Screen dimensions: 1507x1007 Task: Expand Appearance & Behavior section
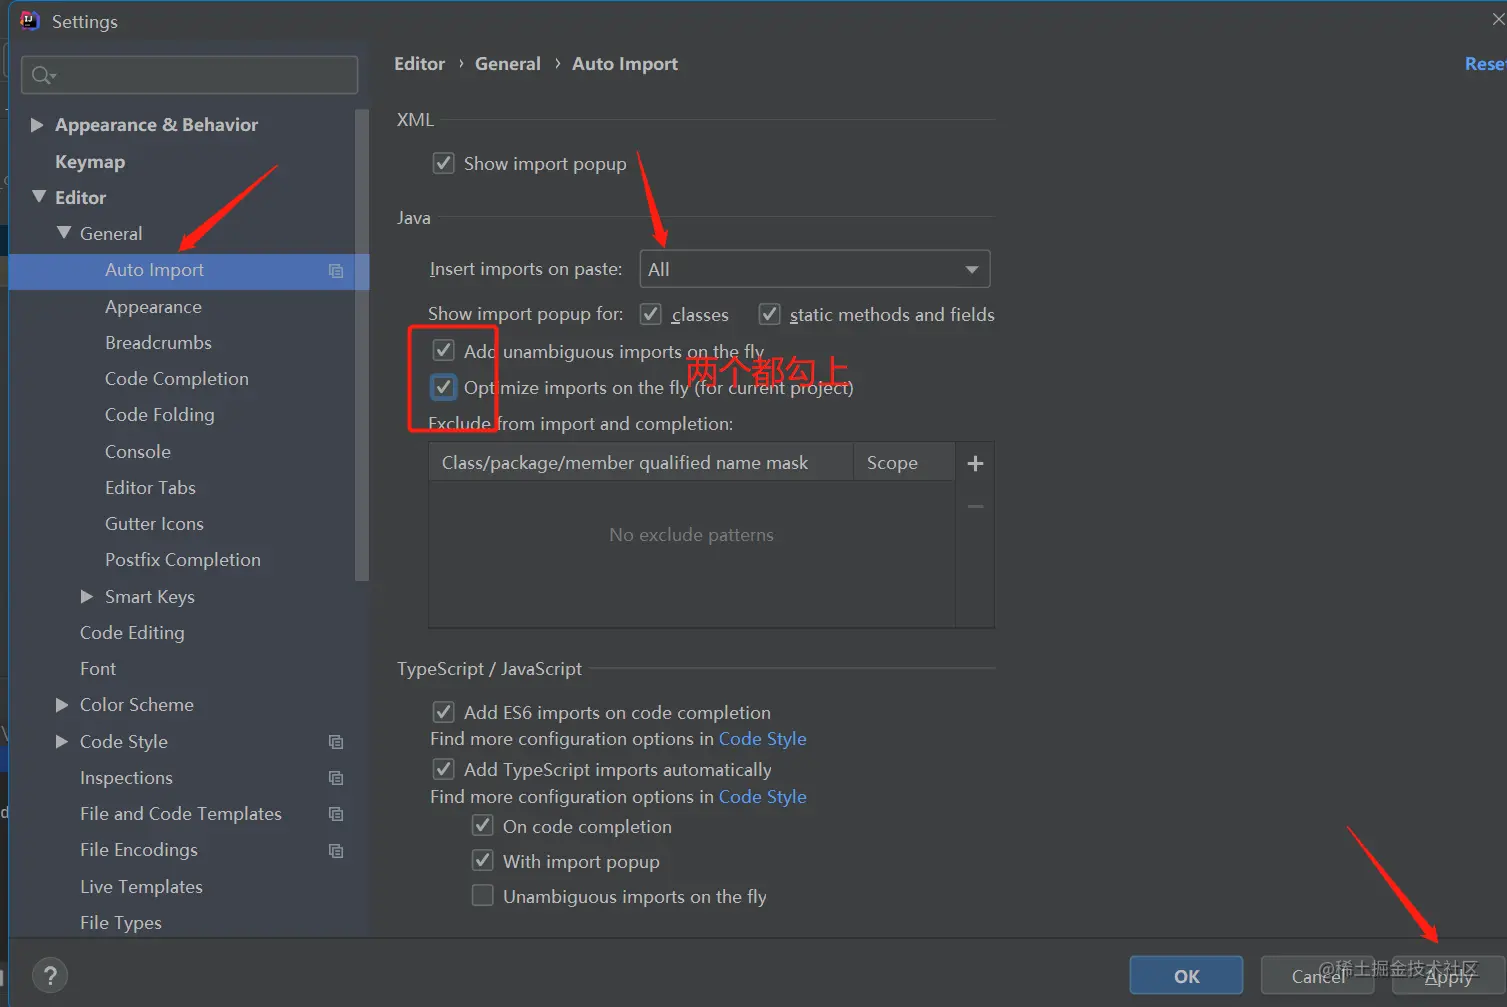coord(37,125)
